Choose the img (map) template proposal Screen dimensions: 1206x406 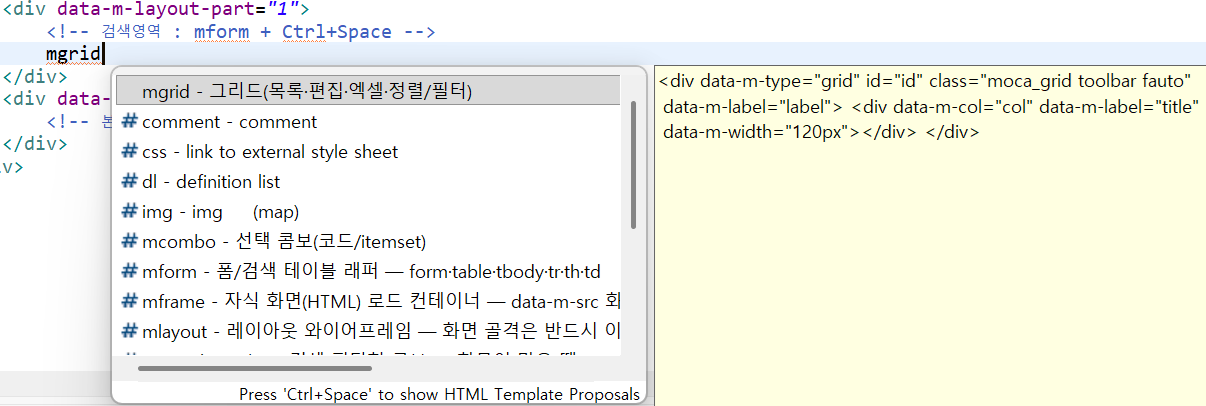click(368, 212)
